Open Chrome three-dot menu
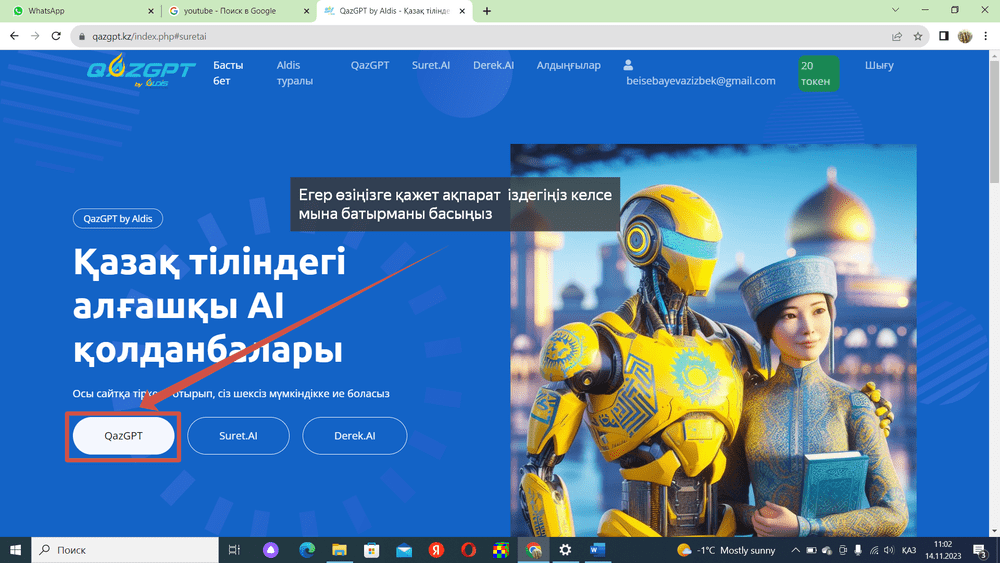Viewport: 1000px width, 563px height. point(986,36)
